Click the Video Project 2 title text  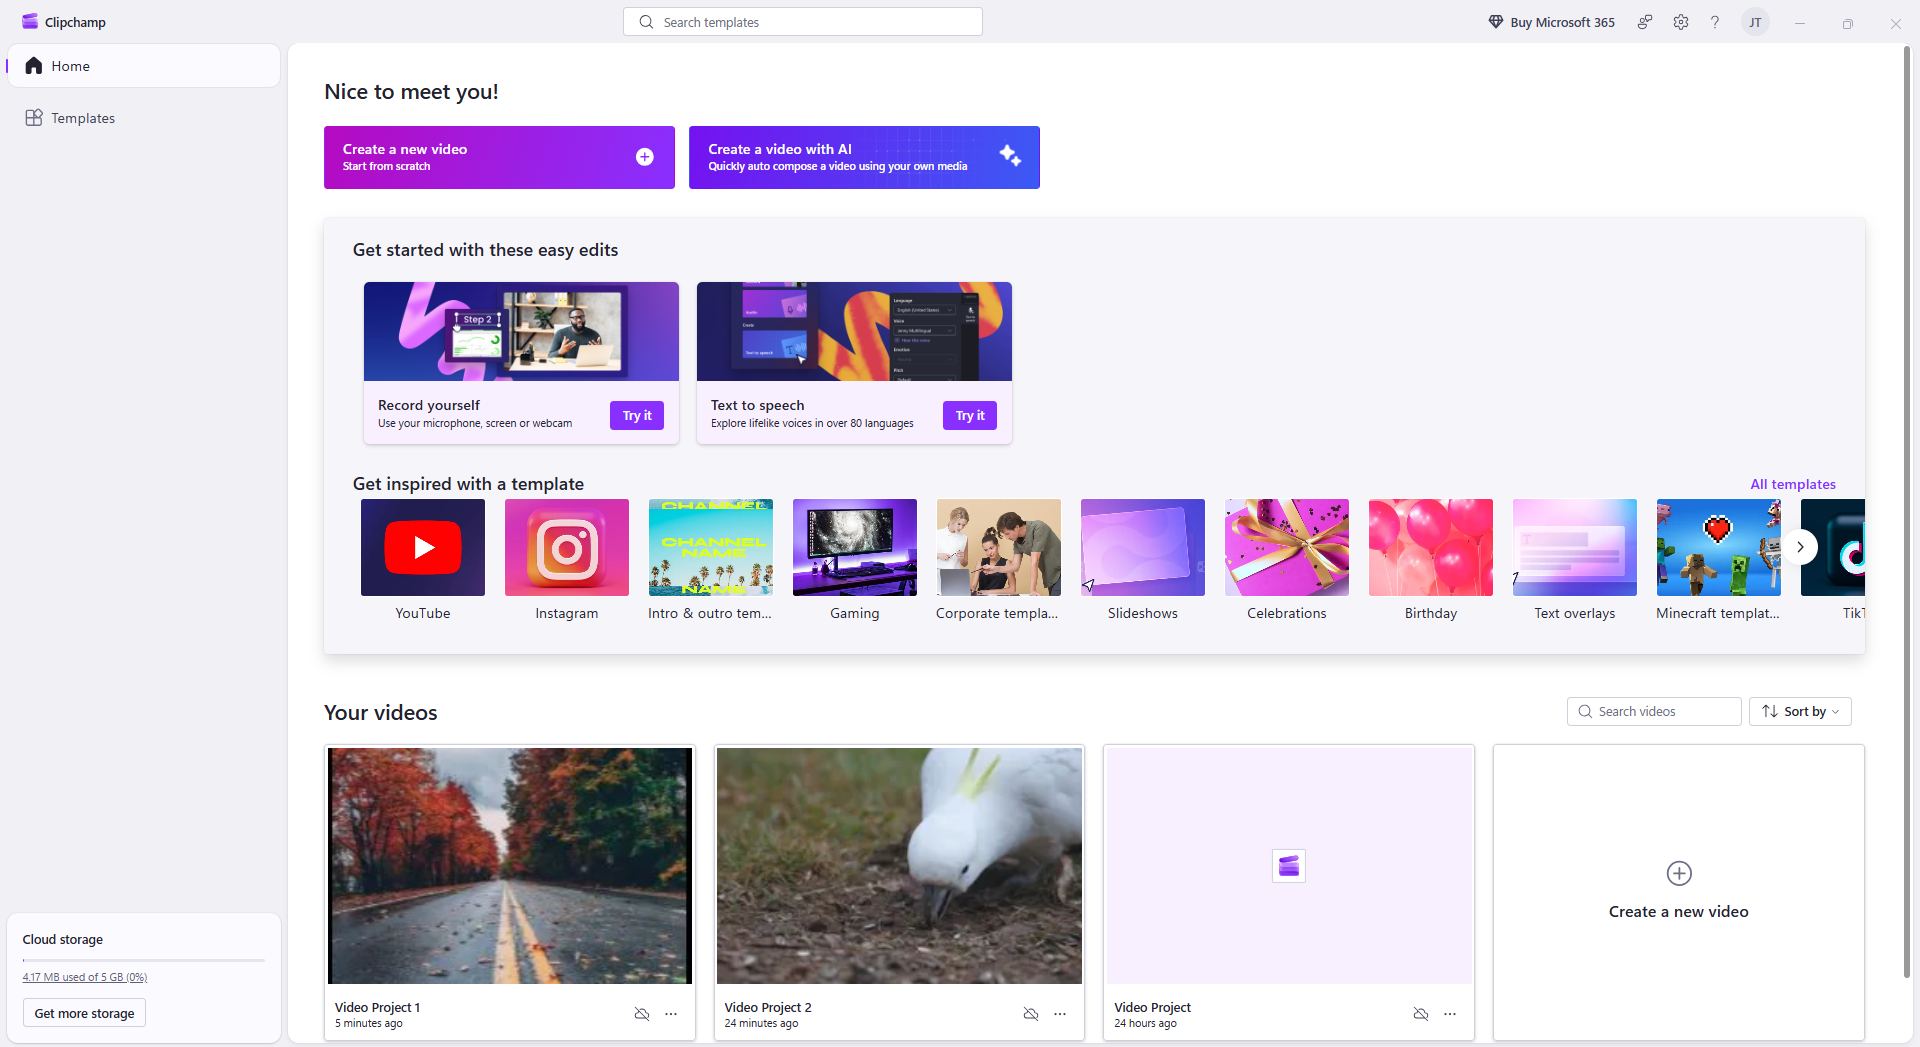tap(768, 1007)
